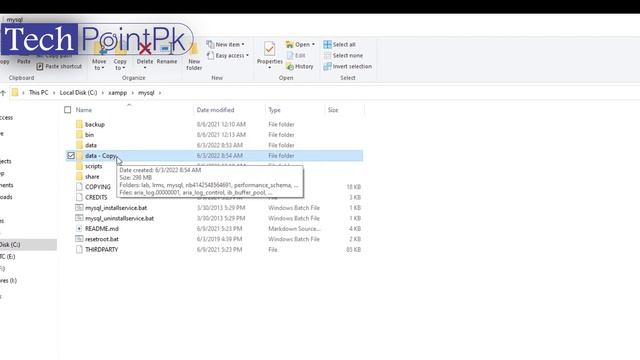Viewport: 640px width, 360px height.
Task: Navigate to This PC breadcrumb
Action: click(38, 93)
